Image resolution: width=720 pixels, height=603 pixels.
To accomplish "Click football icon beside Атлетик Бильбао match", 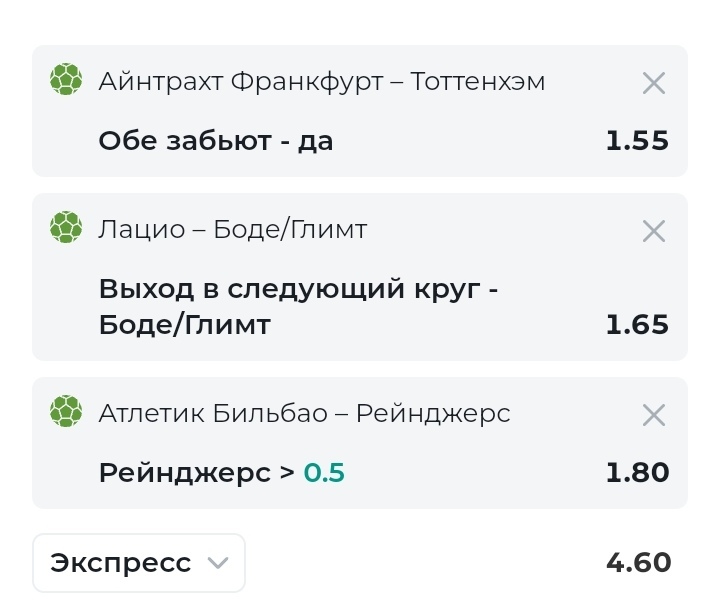I will pos(66,411).
